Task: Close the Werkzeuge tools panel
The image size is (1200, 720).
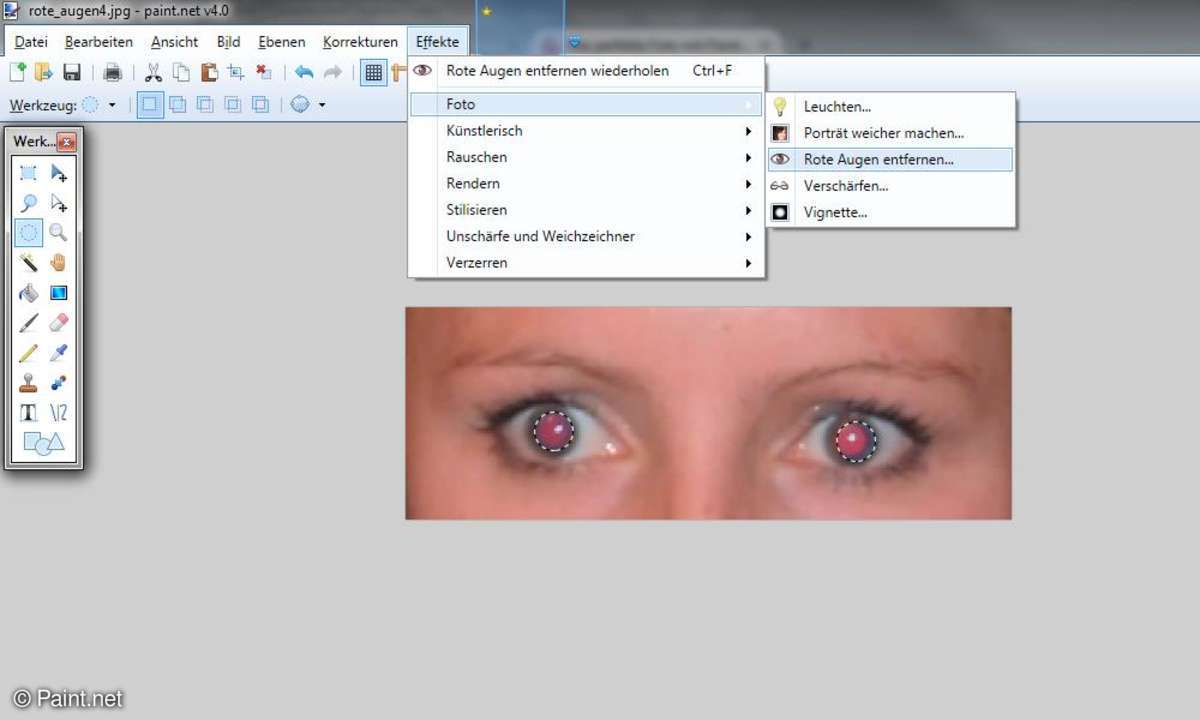Action: click(67, 142)
